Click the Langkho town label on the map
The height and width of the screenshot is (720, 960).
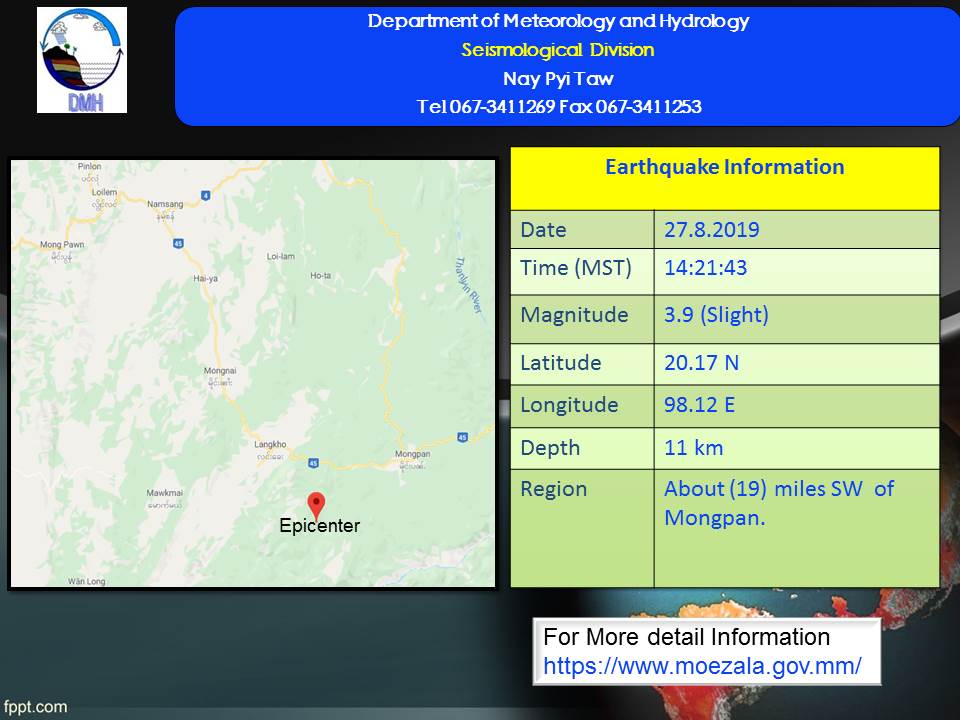270,444
